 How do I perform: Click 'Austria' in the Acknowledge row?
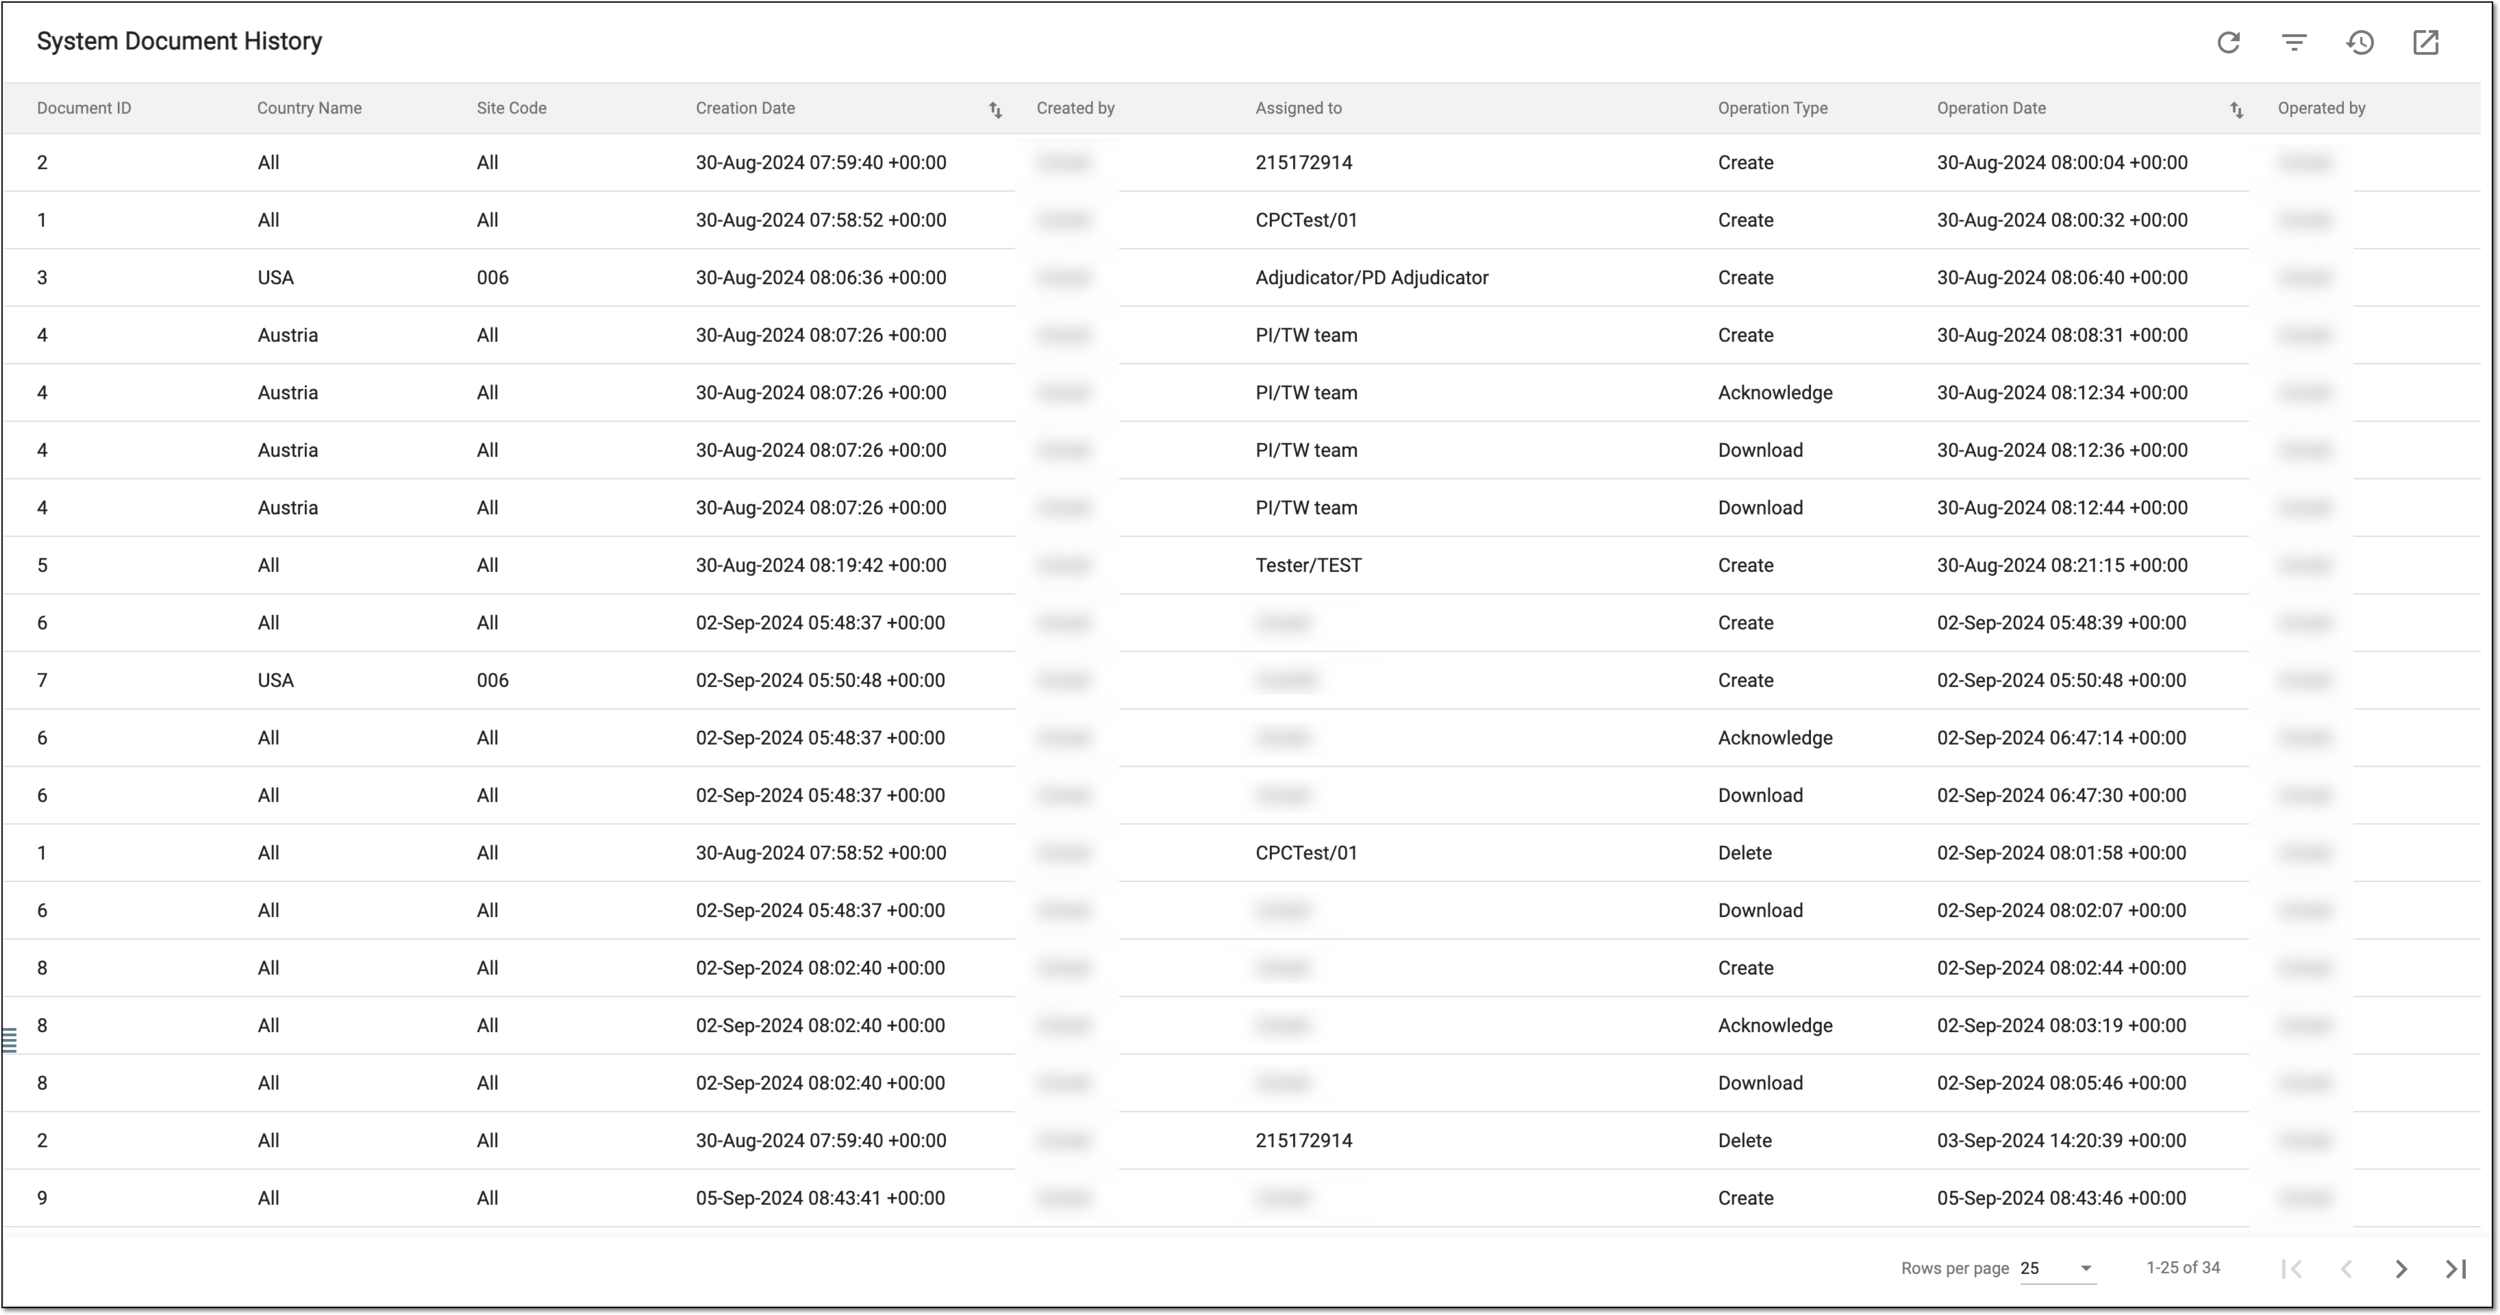pyautogui.click(x=288, y=393)
